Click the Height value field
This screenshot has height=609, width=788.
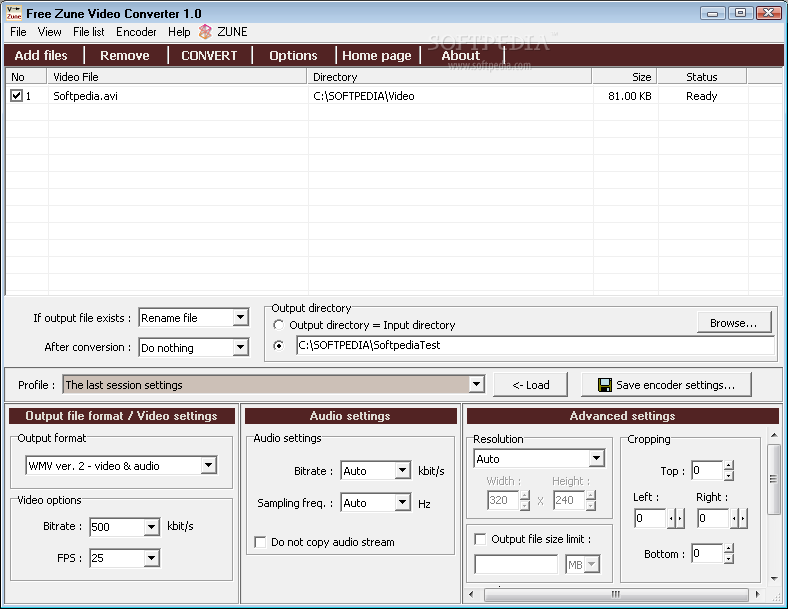tap(569, 500)
